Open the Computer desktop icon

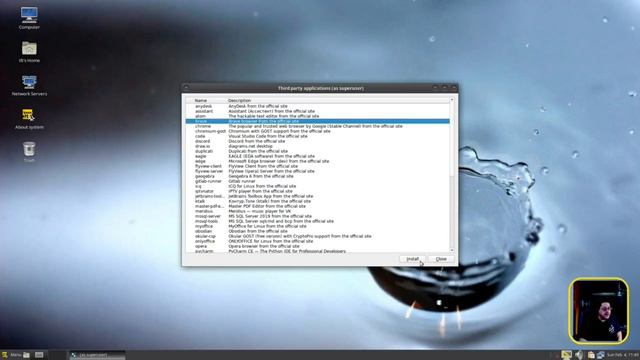[x=29, y=18]
